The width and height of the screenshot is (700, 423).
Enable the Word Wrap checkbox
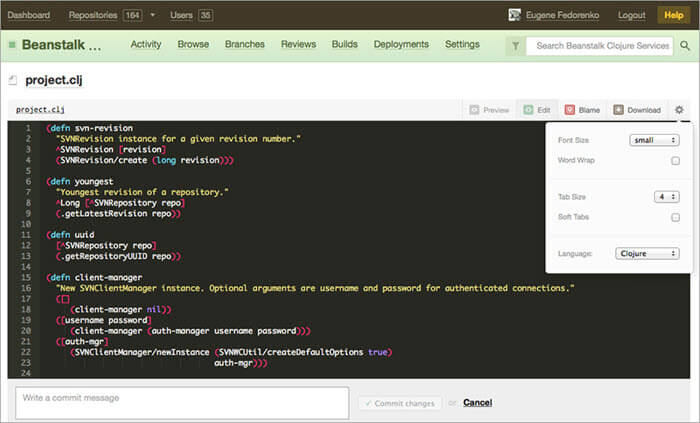click(675, 160)
